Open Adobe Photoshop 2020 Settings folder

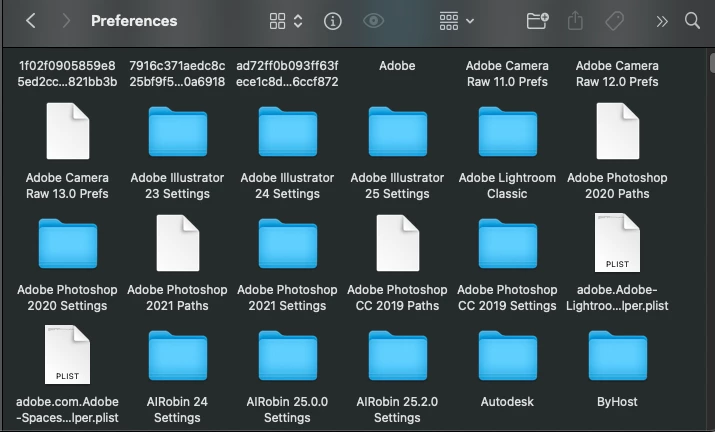tap(67, 244)
